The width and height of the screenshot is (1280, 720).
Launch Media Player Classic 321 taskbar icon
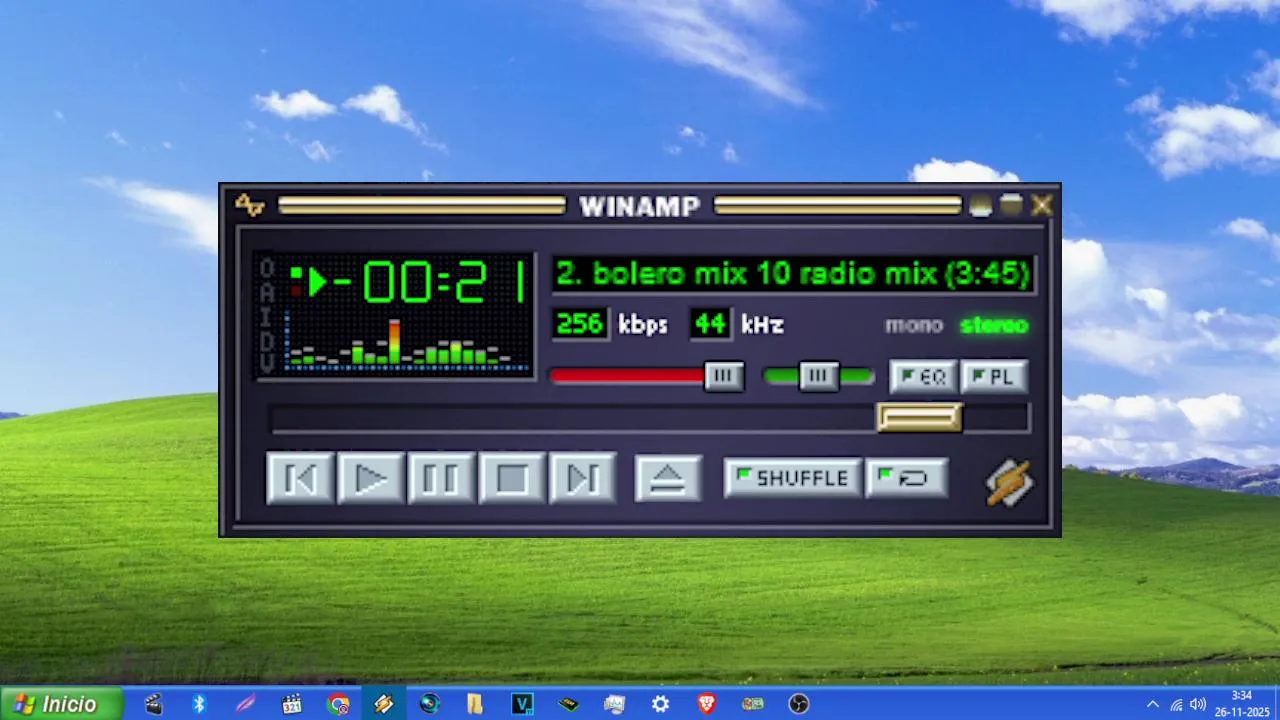[291, 704]
